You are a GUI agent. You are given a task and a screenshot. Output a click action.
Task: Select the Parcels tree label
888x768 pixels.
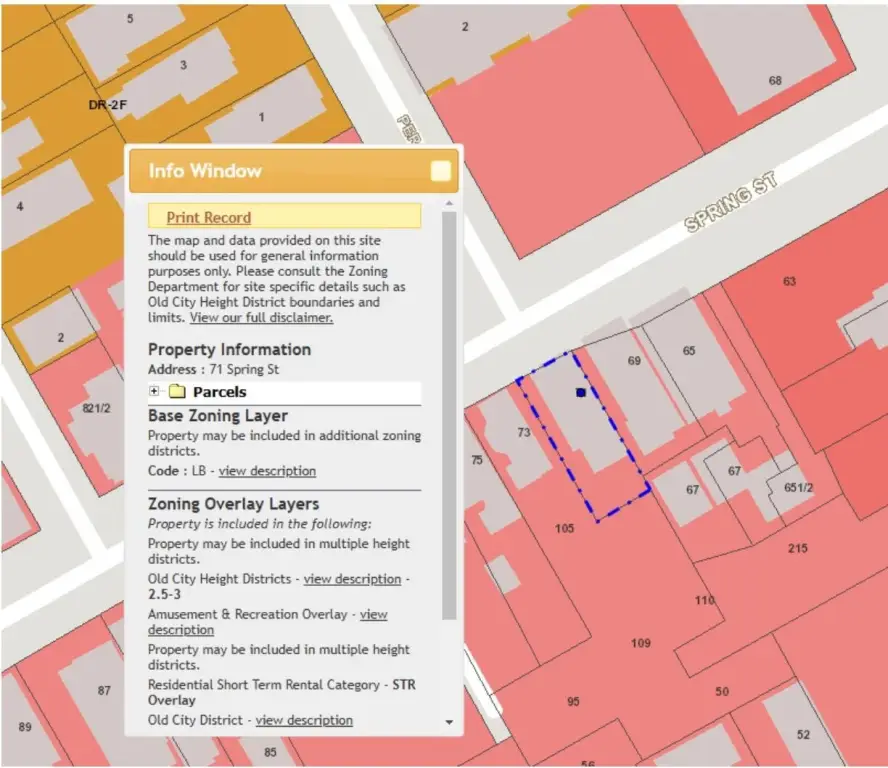(219, 392)
